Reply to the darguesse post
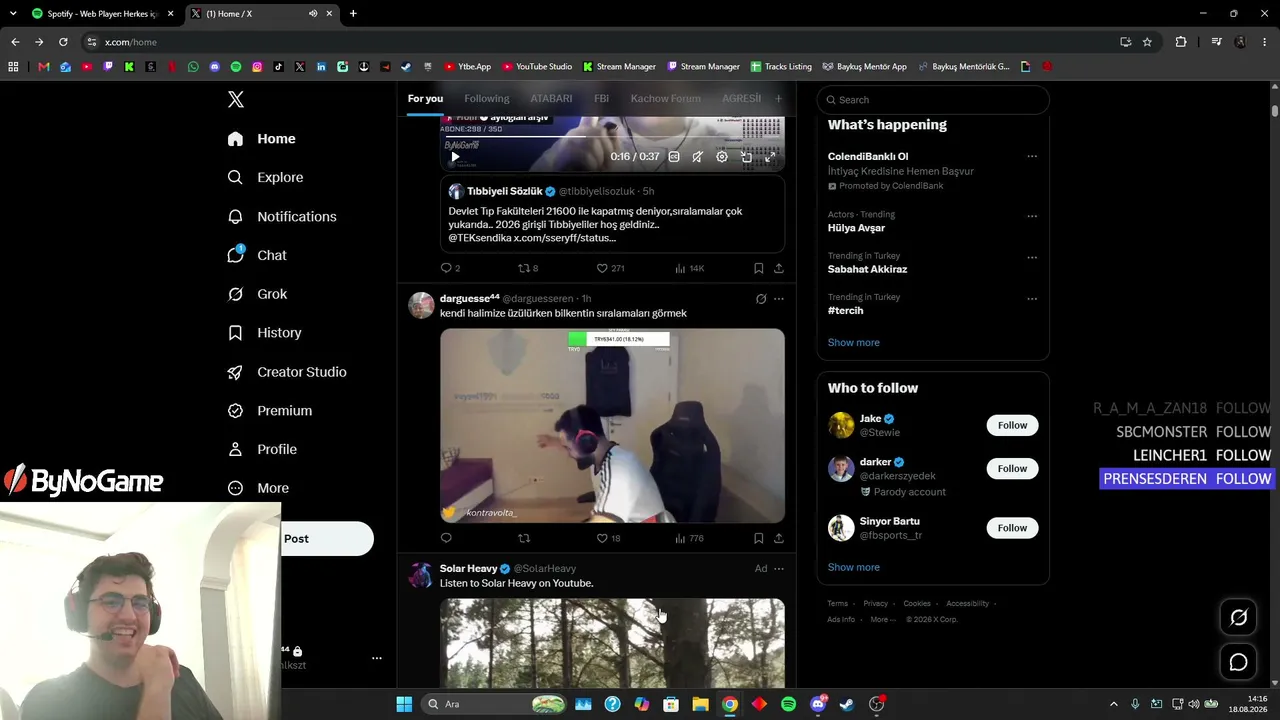Viewport: 1280px width, 720px height. pyautogui.click(x=446, y=538)
